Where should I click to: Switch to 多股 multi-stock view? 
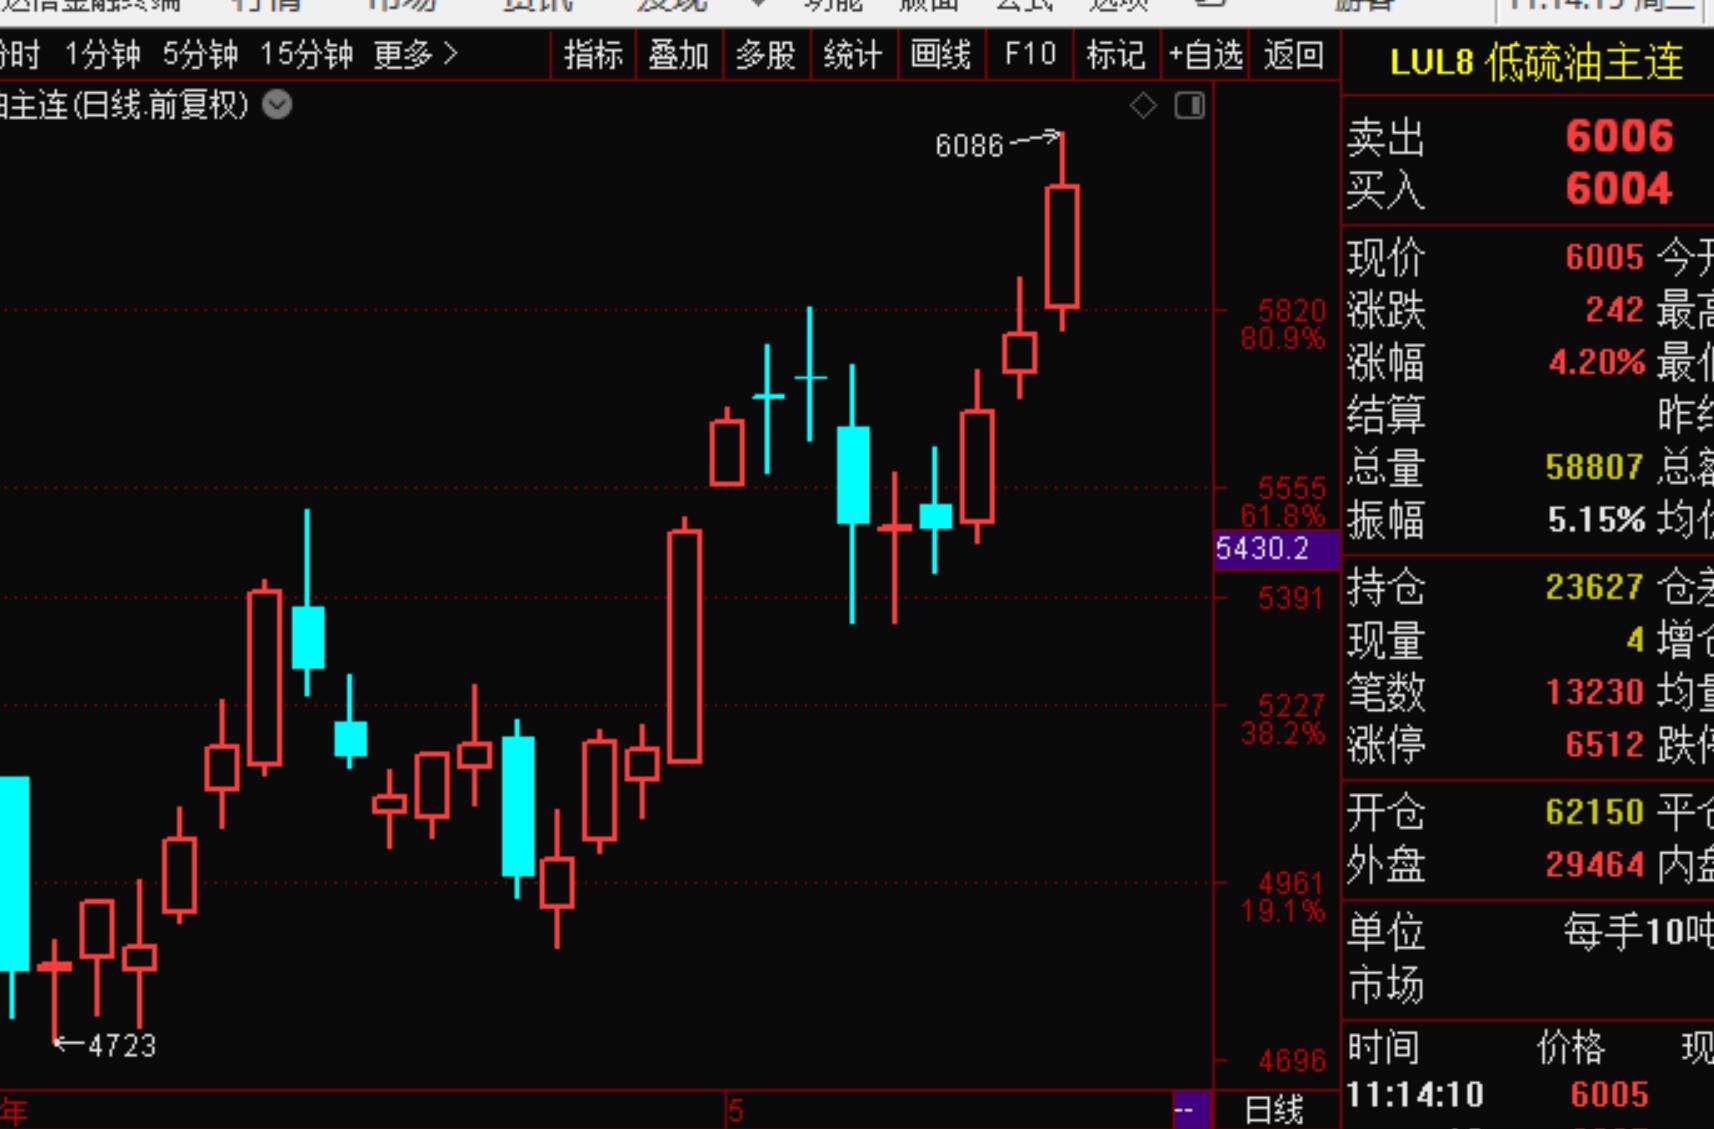766,57
